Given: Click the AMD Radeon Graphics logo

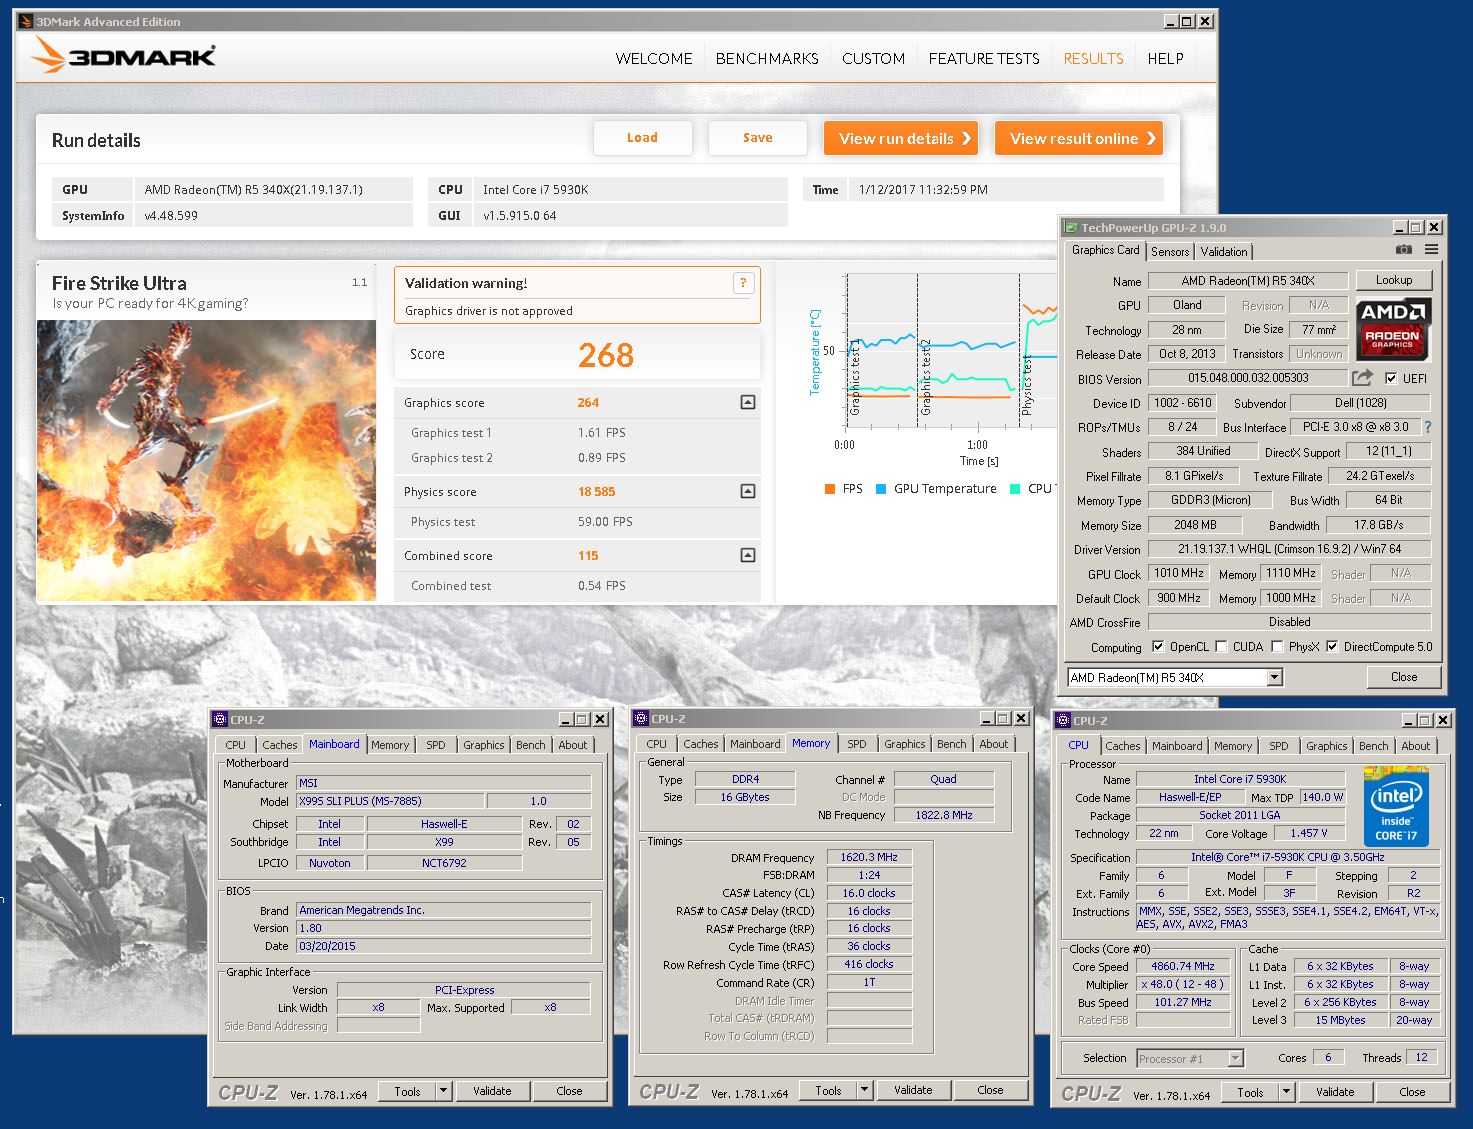Looking at the screenshot, I should 1393,329.
